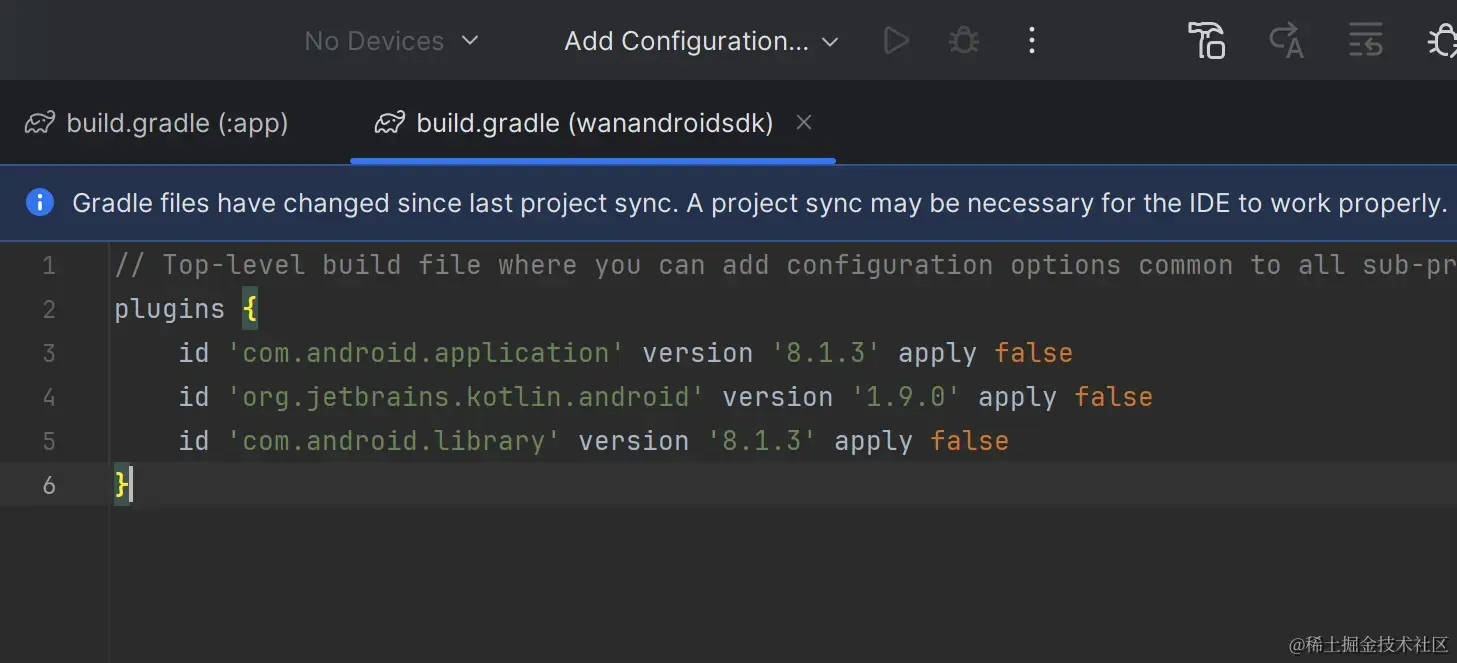
Task: Open the More Actions three-dot menu
Action: (1032, 41)
